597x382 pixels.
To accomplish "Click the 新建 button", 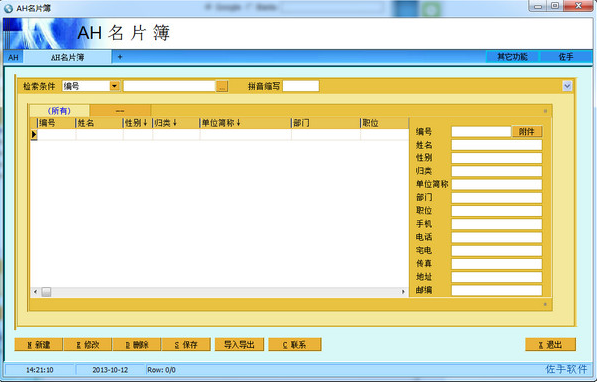I will coord(38,345).
